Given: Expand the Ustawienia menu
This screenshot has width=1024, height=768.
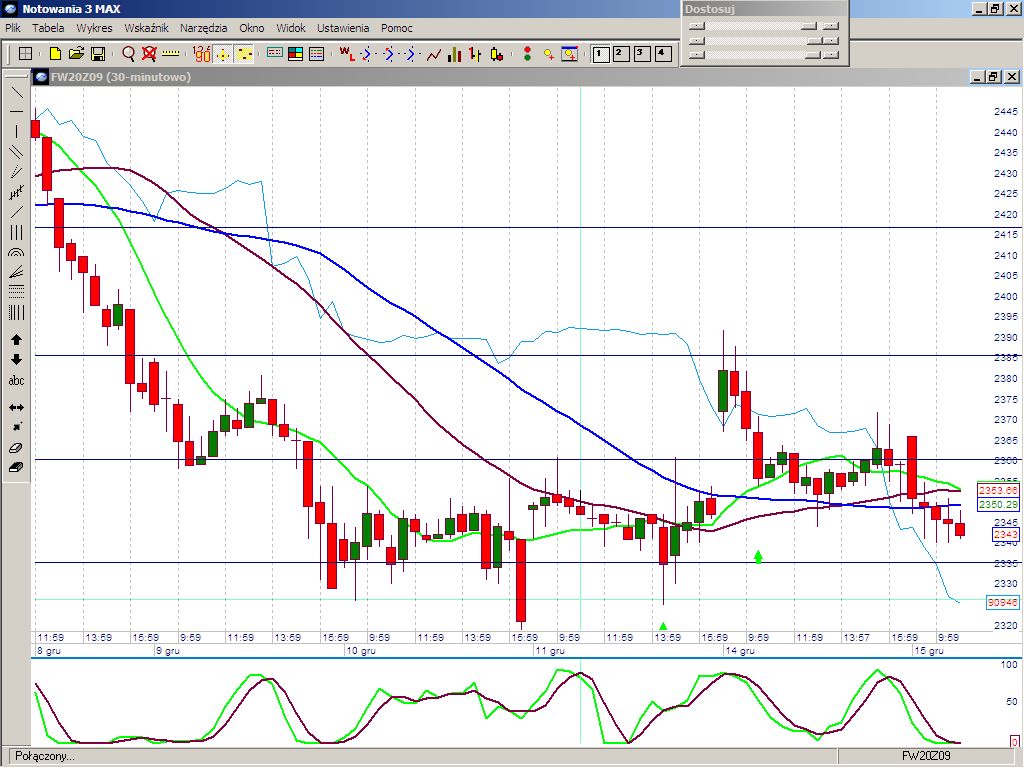Looking at the screenshot, I should (x=343, y=28).
